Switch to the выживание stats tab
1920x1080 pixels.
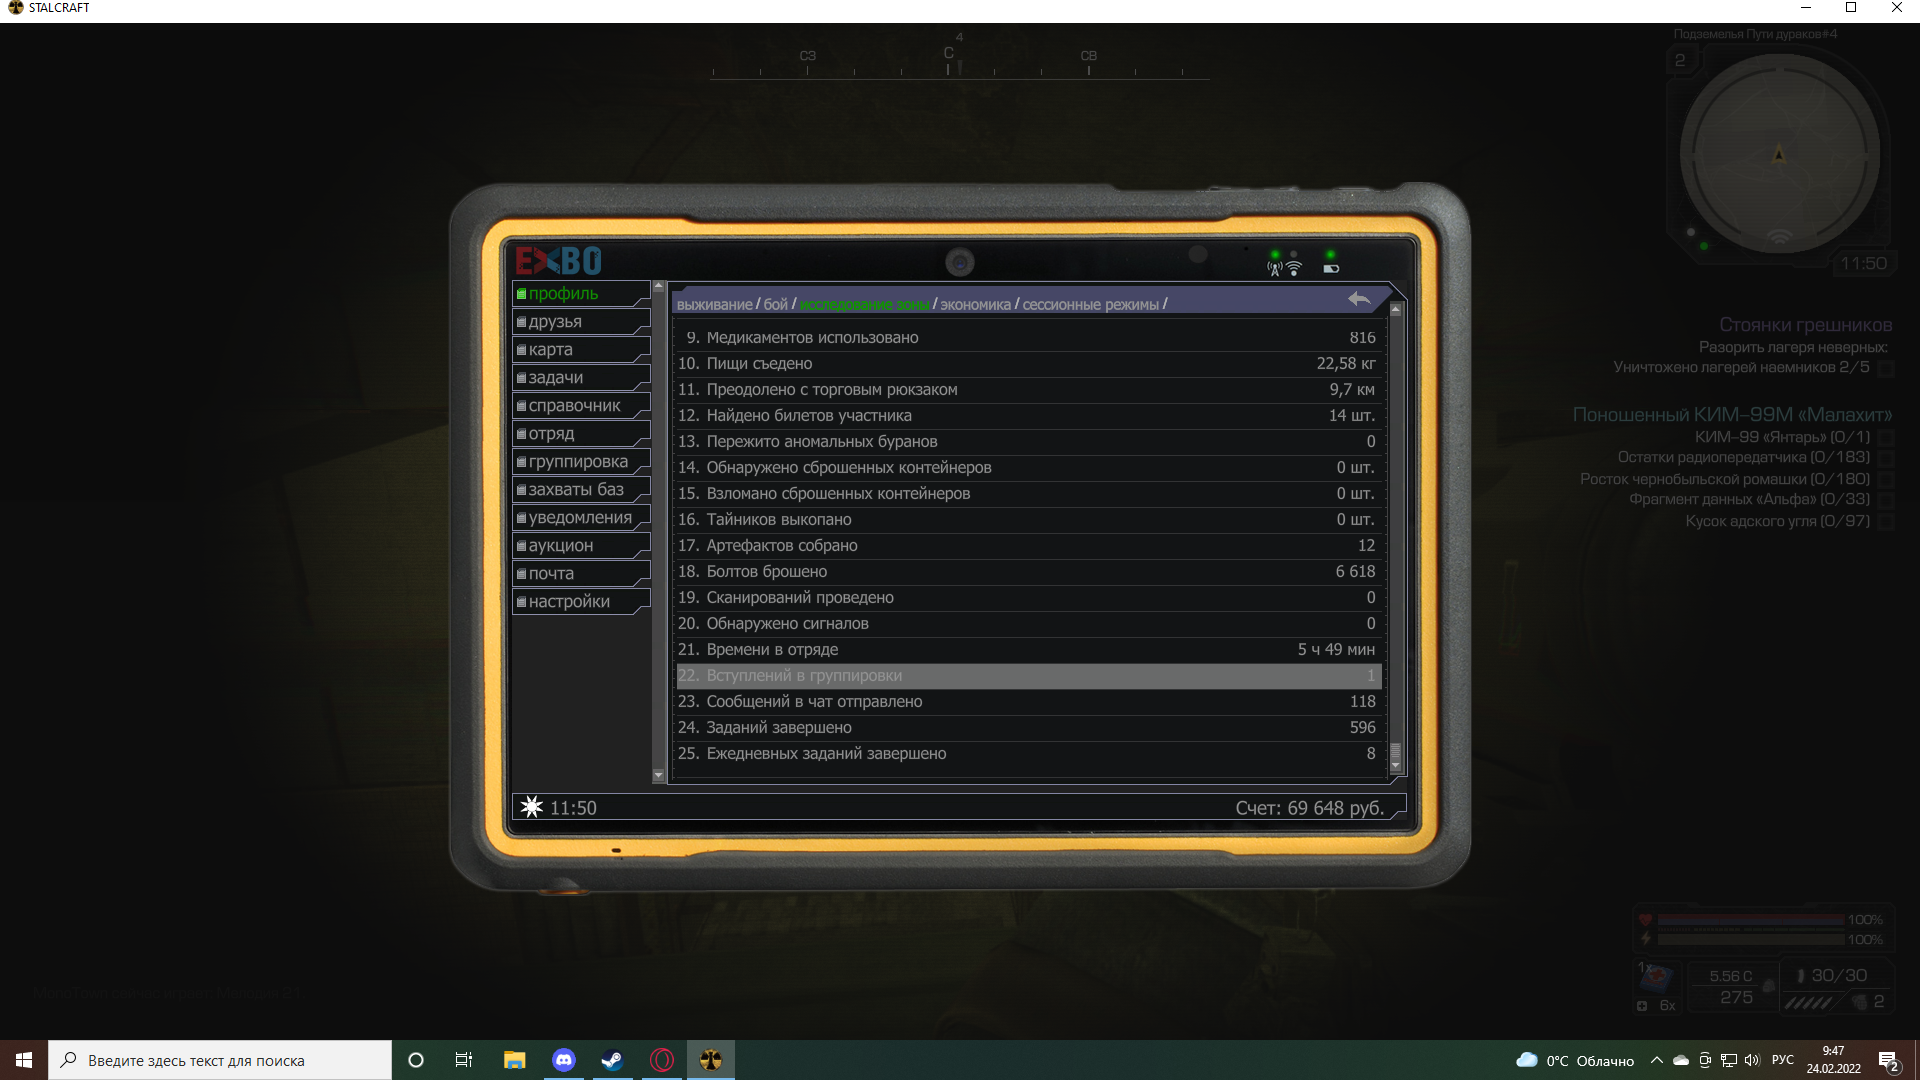(714, 305)
